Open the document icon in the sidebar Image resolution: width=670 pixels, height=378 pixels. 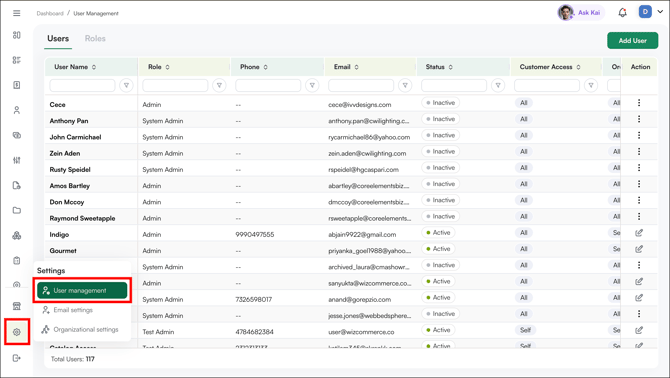click(x=17, y=85)
